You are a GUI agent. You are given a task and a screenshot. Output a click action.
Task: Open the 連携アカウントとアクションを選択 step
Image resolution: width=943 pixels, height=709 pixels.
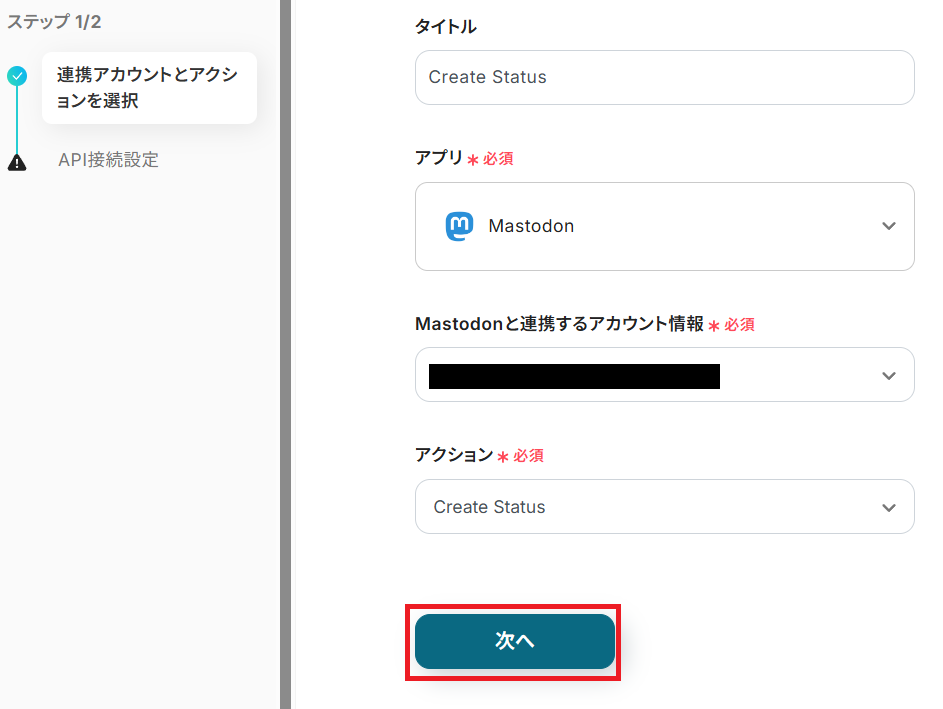coord(148,88)
